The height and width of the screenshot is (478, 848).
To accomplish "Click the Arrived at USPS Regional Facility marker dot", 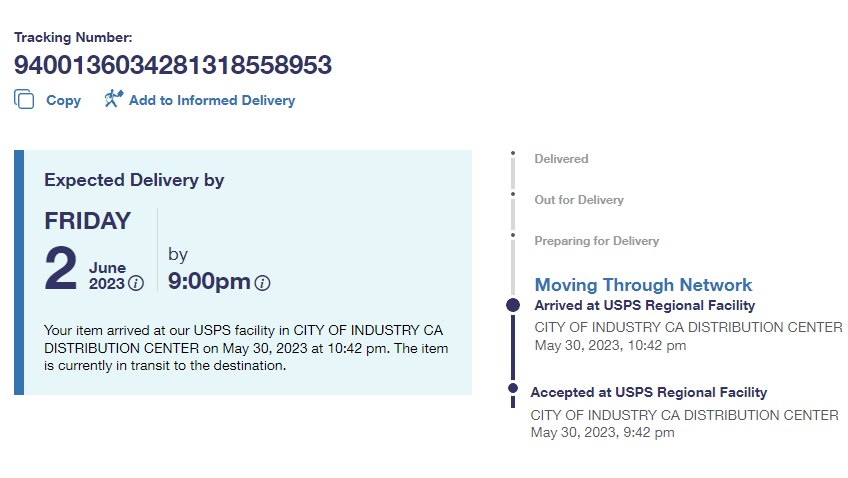I will coord(513,304).
